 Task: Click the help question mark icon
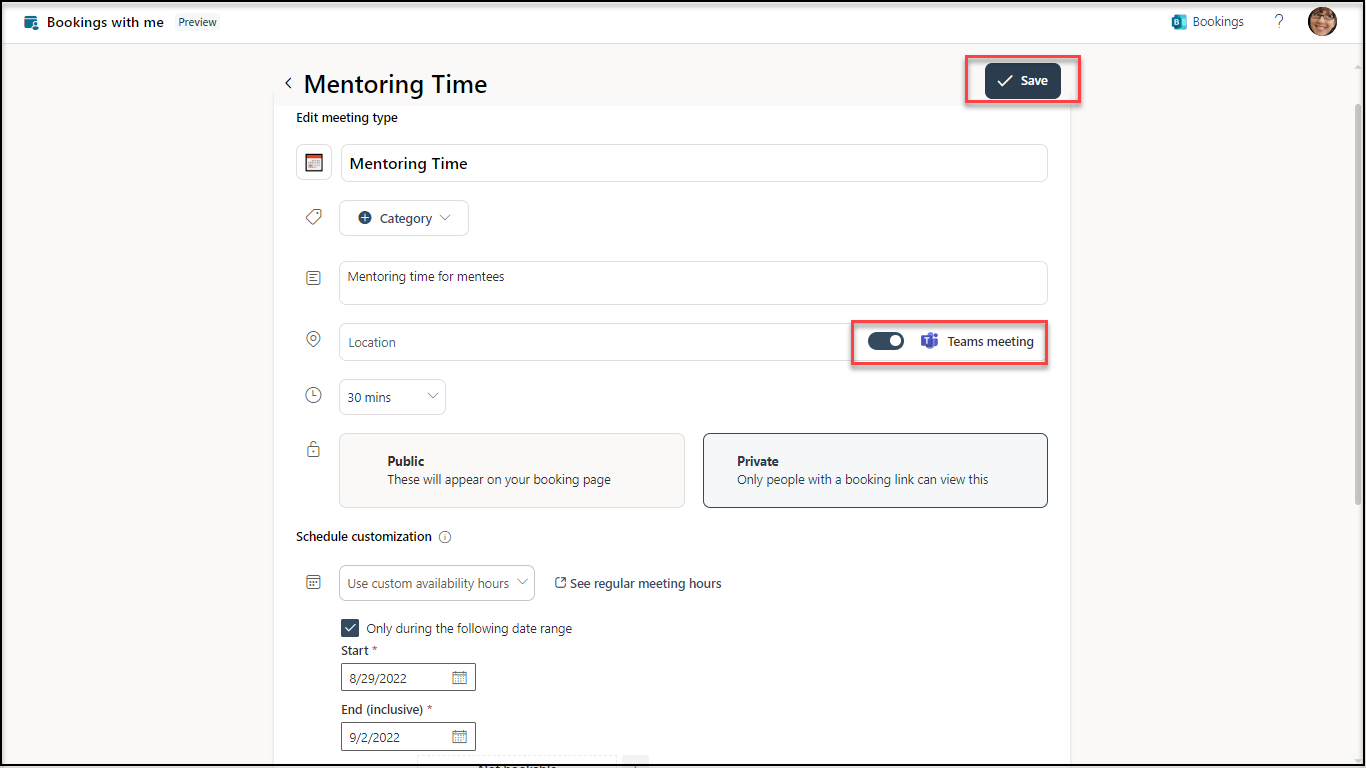coord(1279,21)
